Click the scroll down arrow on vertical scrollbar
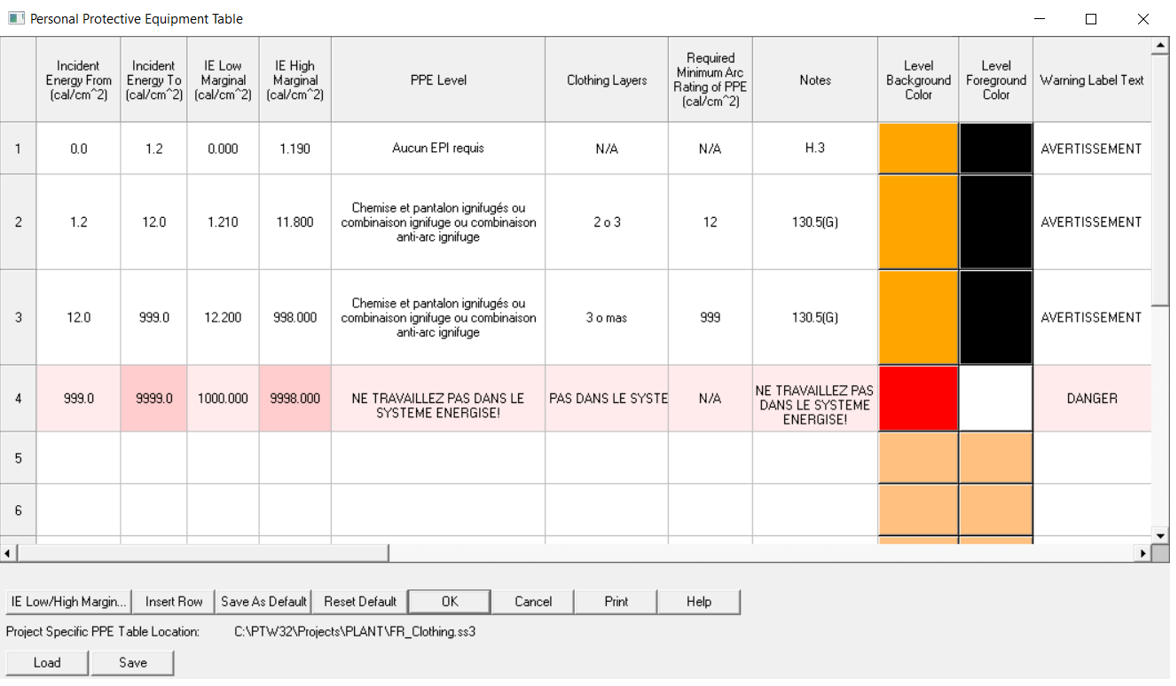Screen dimensions: 1176x686 pos(1161,536)
